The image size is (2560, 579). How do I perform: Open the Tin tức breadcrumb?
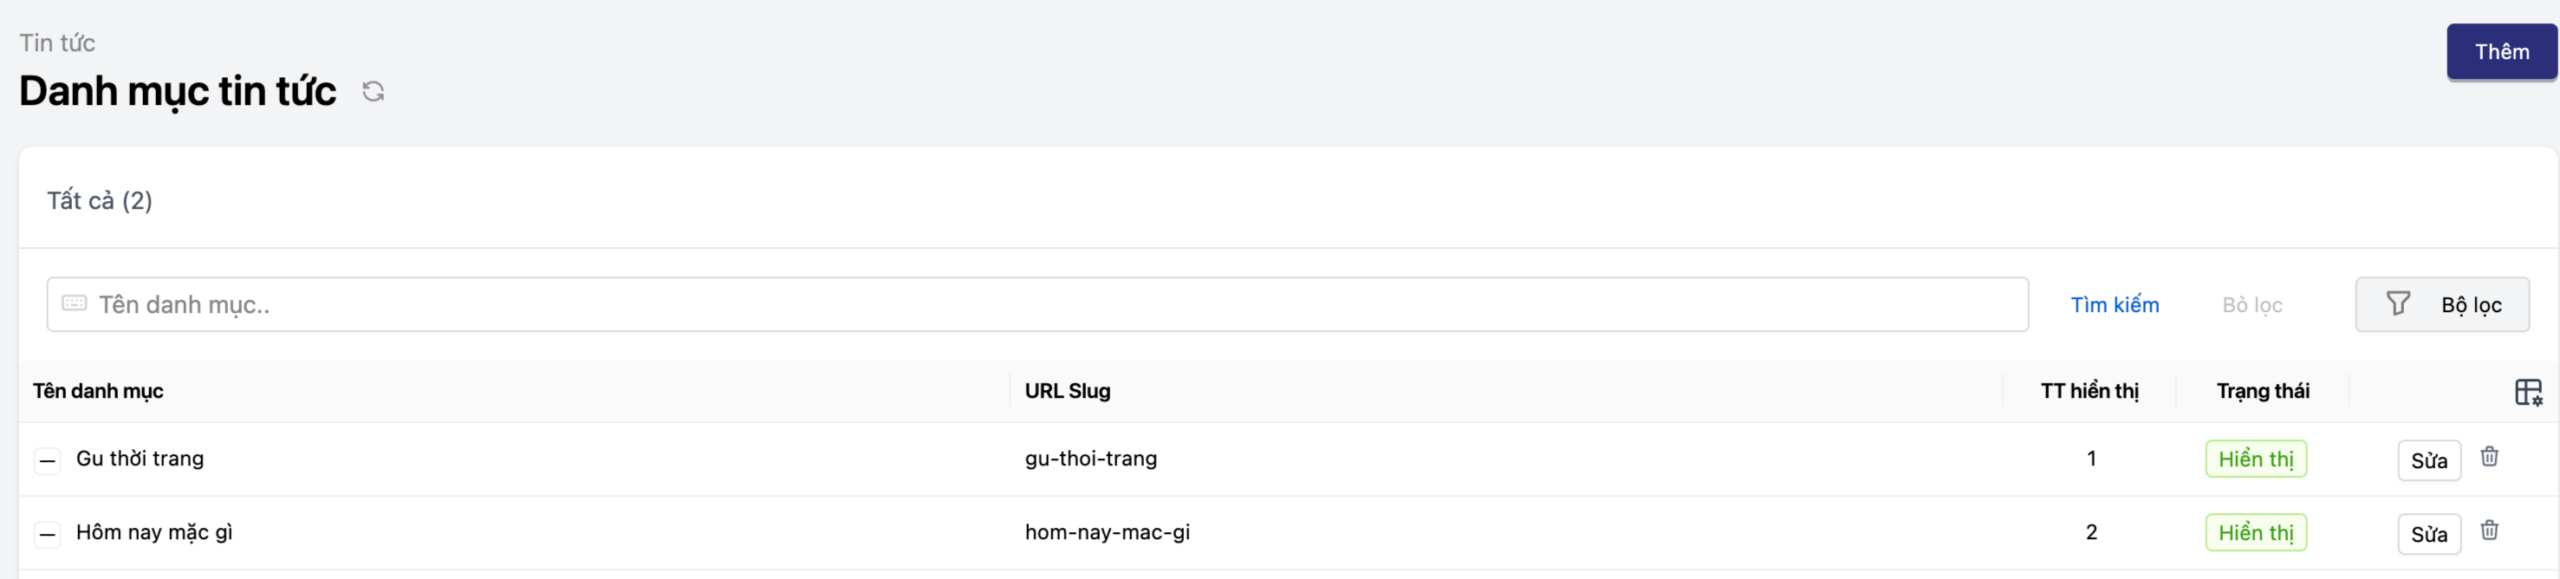tap(57, 43)
